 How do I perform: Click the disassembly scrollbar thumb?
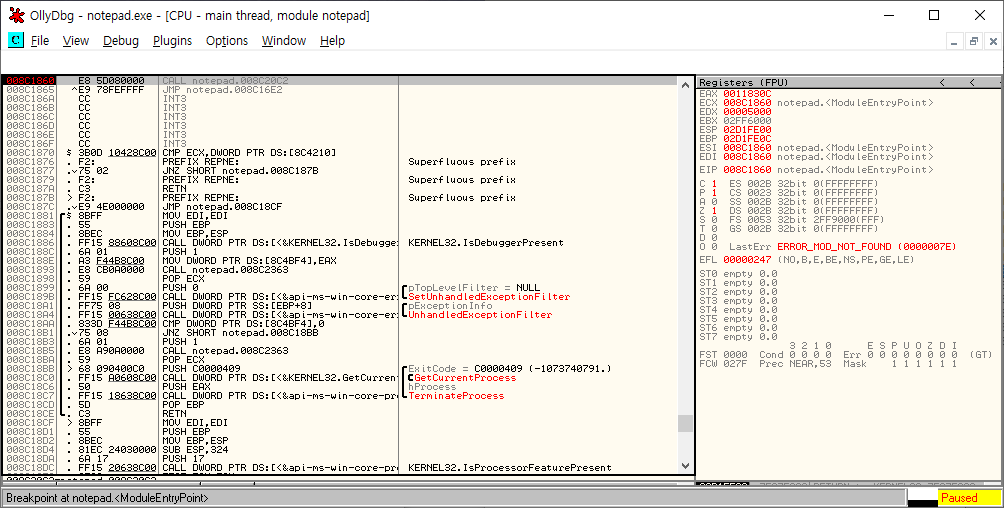(x=685, y=423)
